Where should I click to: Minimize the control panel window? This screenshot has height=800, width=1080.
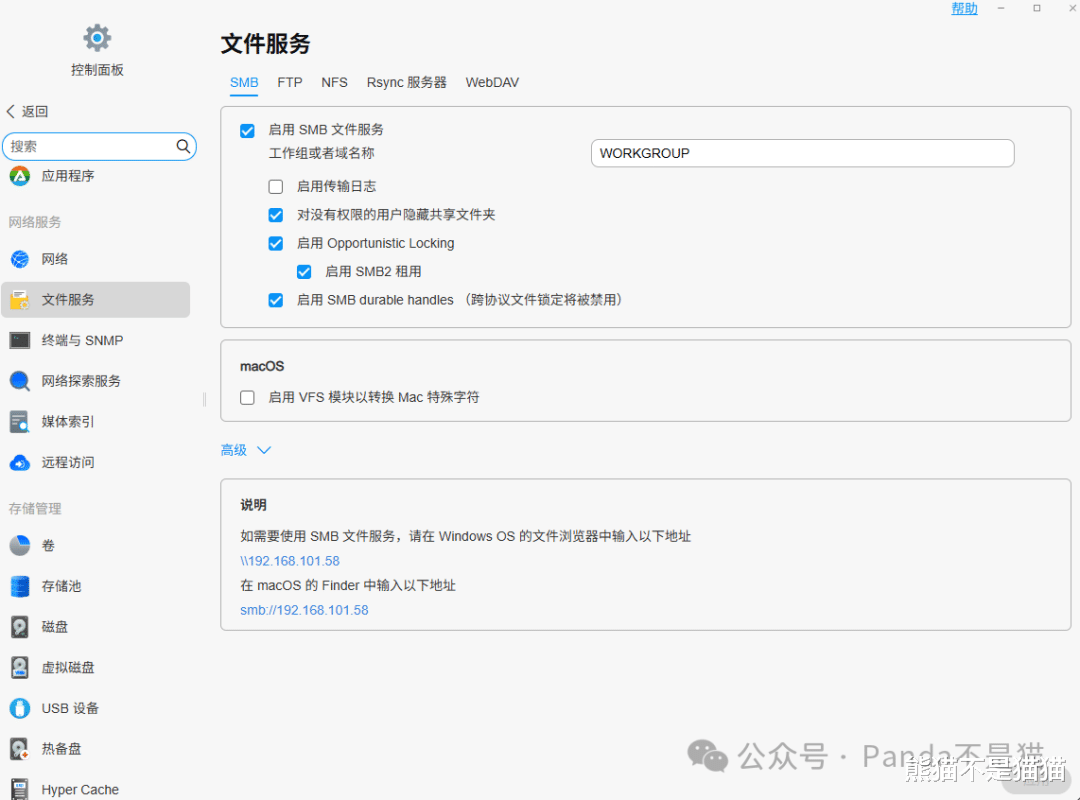1001,8
